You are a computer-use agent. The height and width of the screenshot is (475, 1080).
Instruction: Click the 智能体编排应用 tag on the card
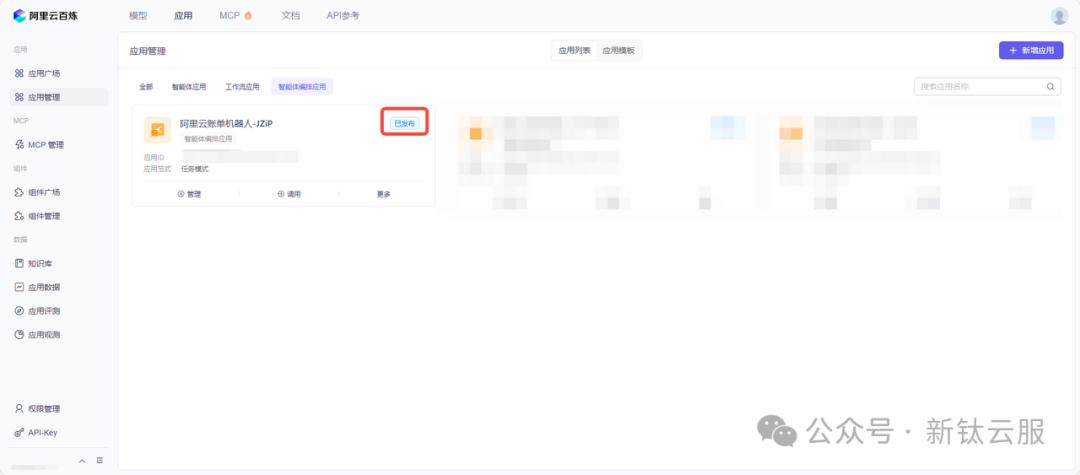point(208,138)
